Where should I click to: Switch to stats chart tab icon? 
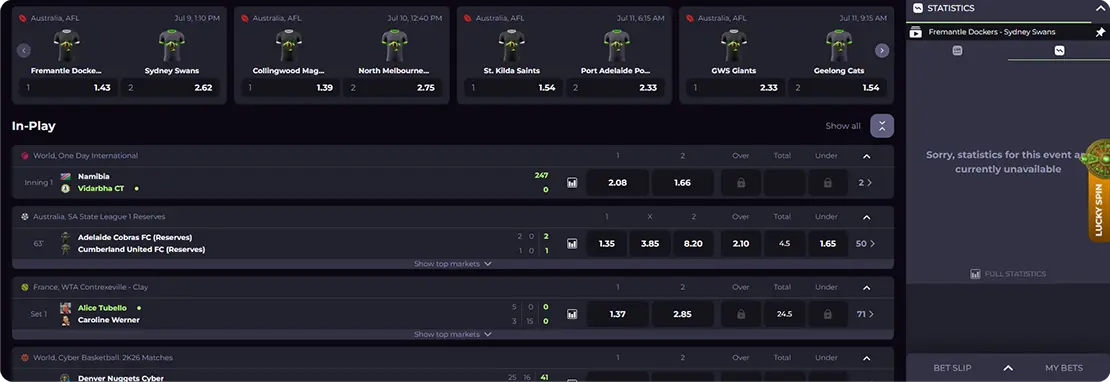click(1059, 50)
